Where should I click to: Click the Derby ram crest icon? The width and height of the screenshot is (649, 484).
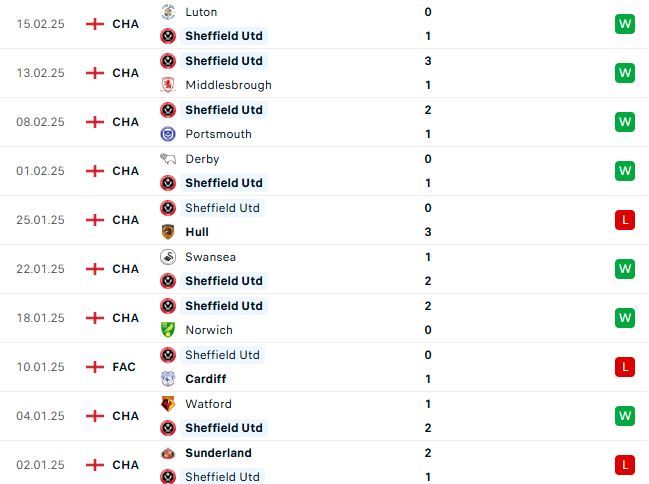[168, 159]
